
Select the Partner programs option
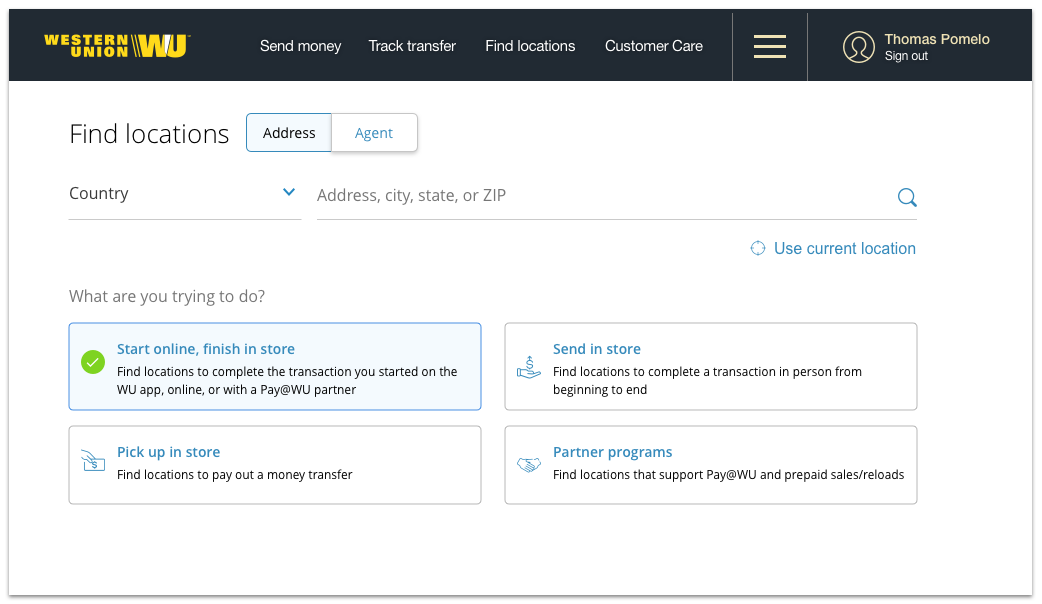[x=711, y=465]
